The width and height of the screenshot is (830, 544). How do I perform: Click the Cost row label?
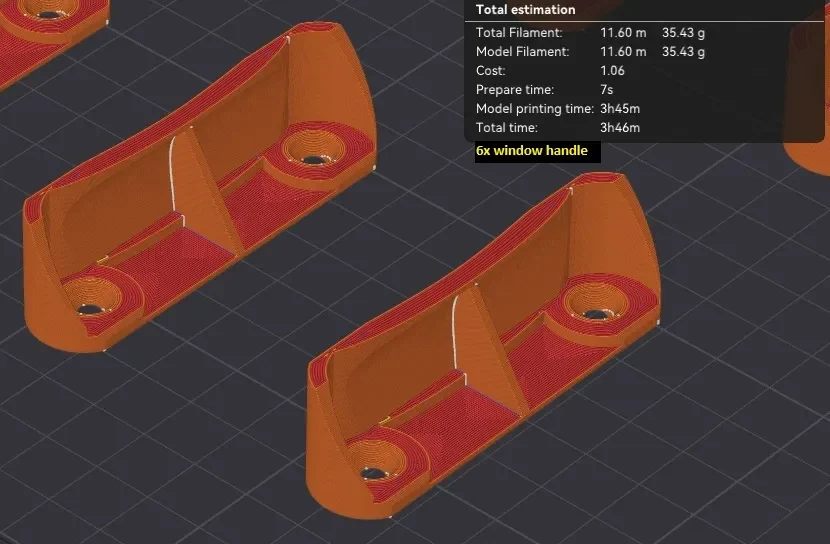coord(490,71)
